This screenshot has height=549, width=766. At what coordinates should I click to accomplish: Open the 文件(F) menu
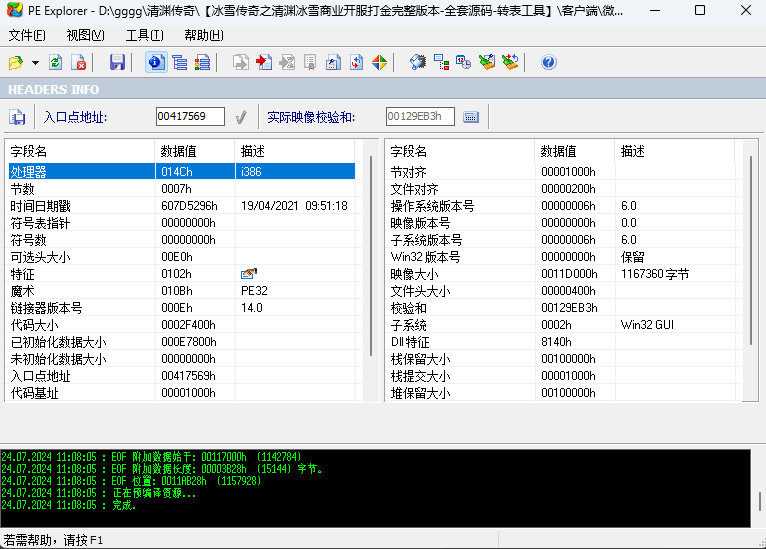(x=27, y=36)
